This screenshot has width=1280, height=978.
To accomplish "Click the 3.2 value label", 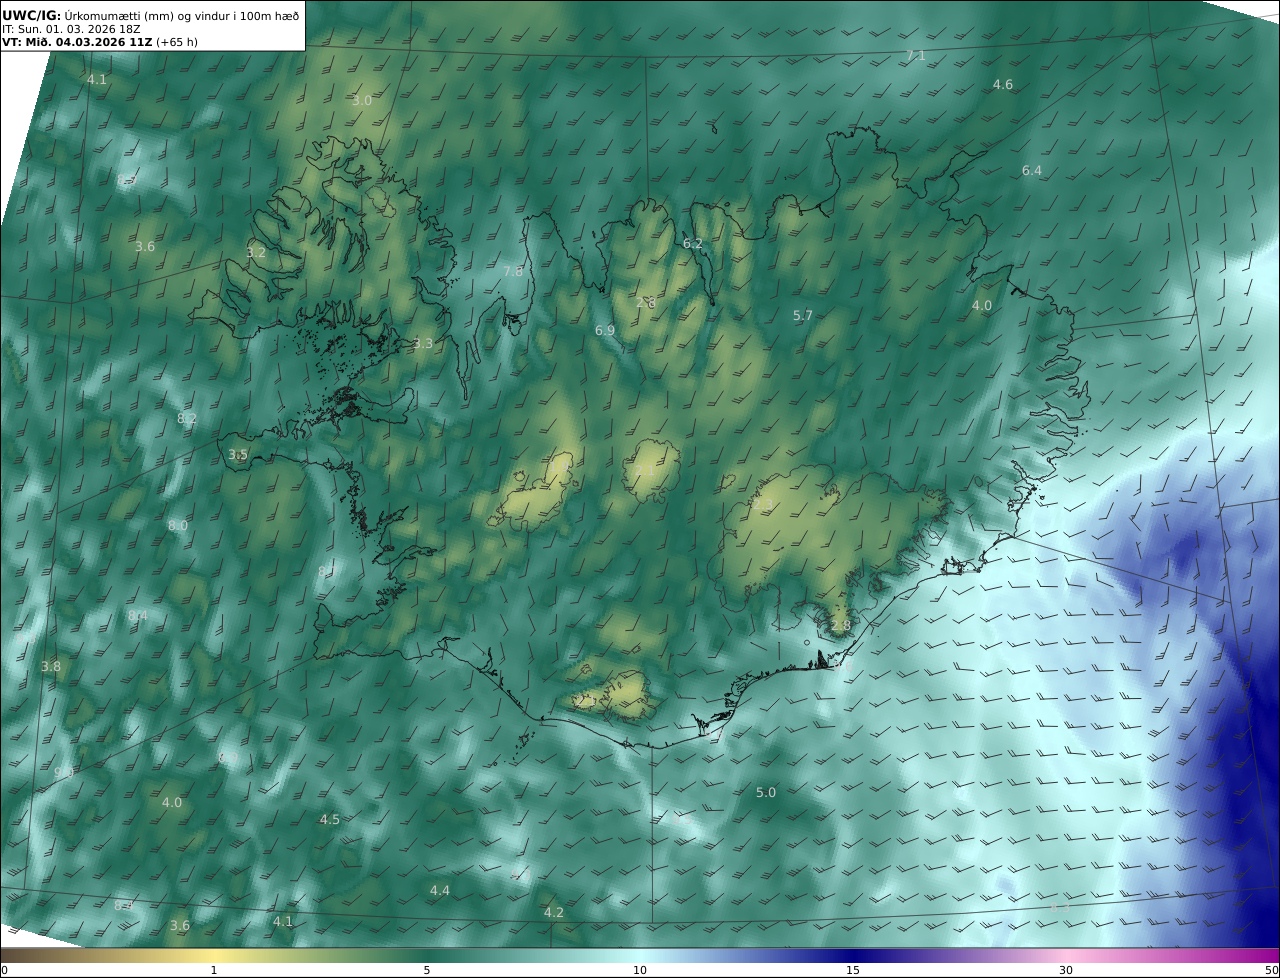I will point(256,253).
